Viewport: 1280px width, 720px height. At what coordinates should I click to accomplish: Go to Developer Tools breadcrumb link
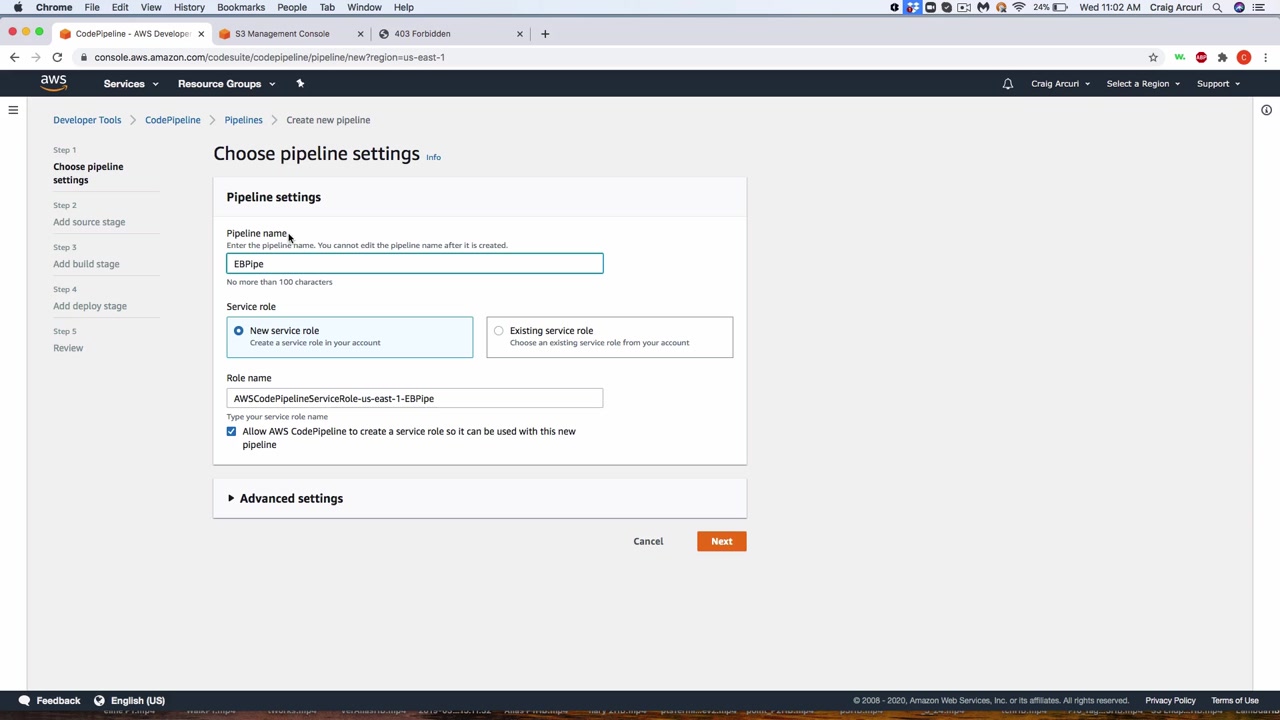[x=87, y=120]
